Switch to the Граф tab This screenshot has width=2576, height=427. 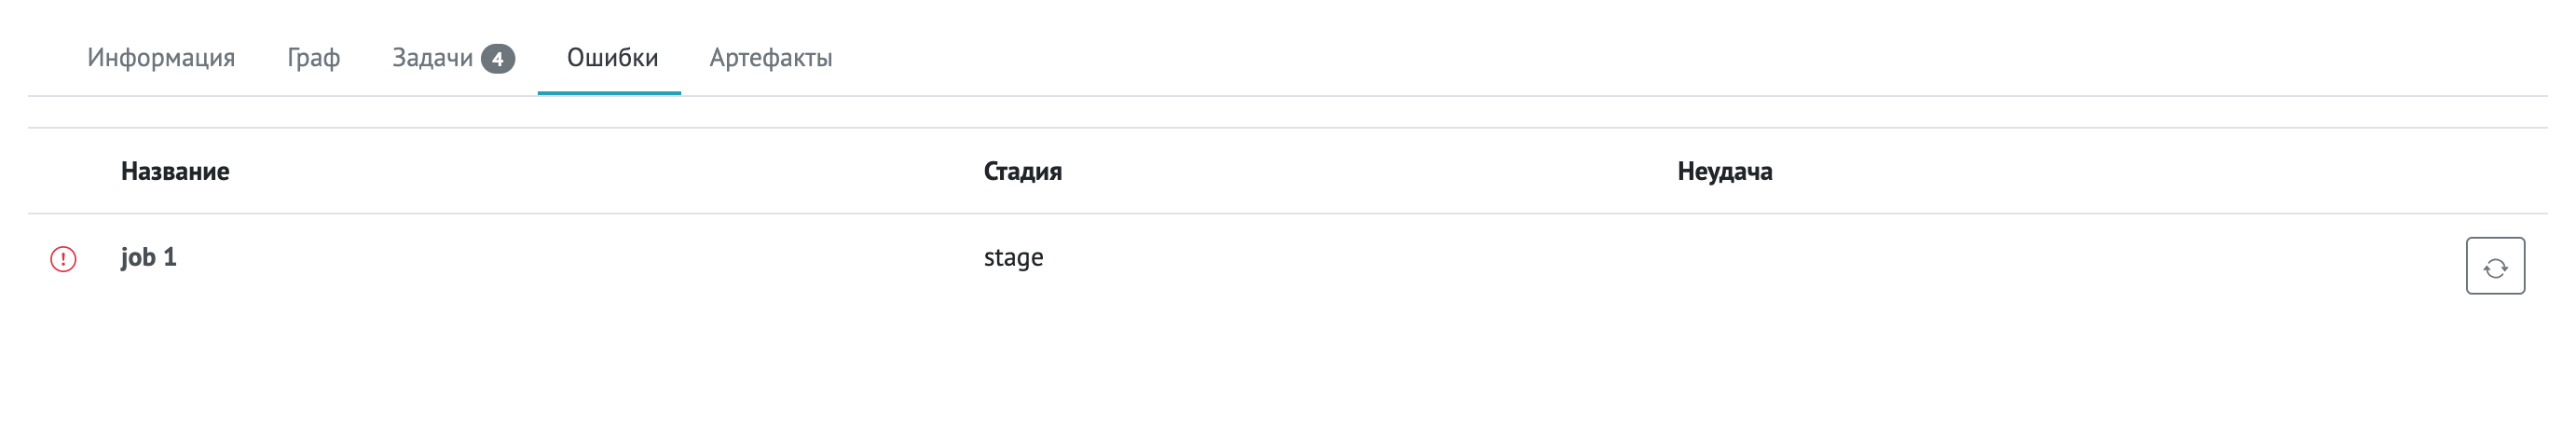click(x=313, y=58)
